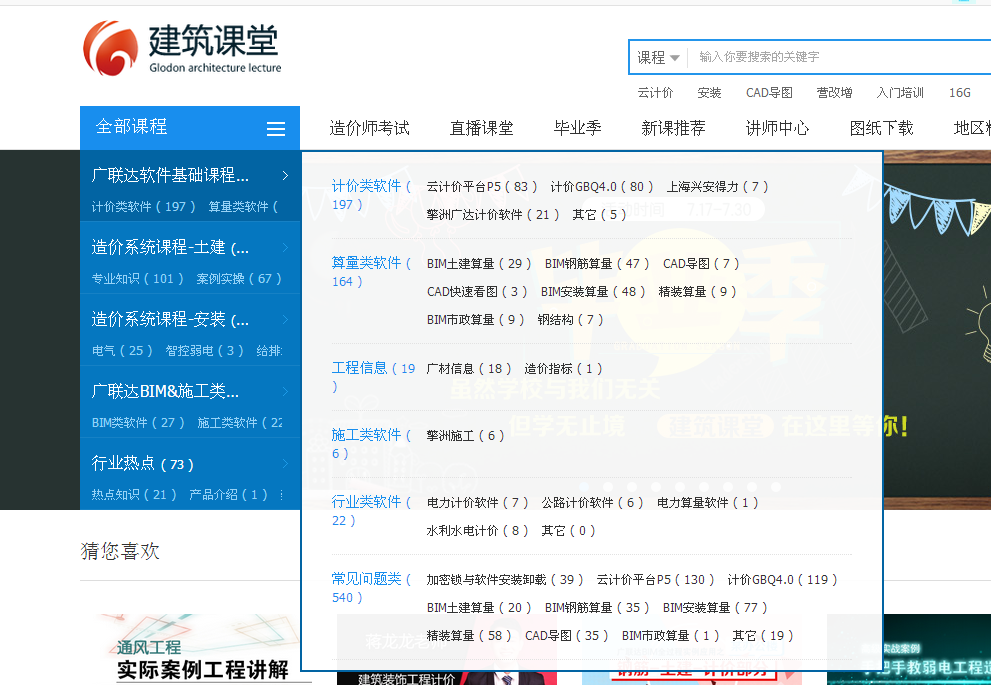Select 水利水电计价 (8) link
991x685 pixels.
coord(477,531)
